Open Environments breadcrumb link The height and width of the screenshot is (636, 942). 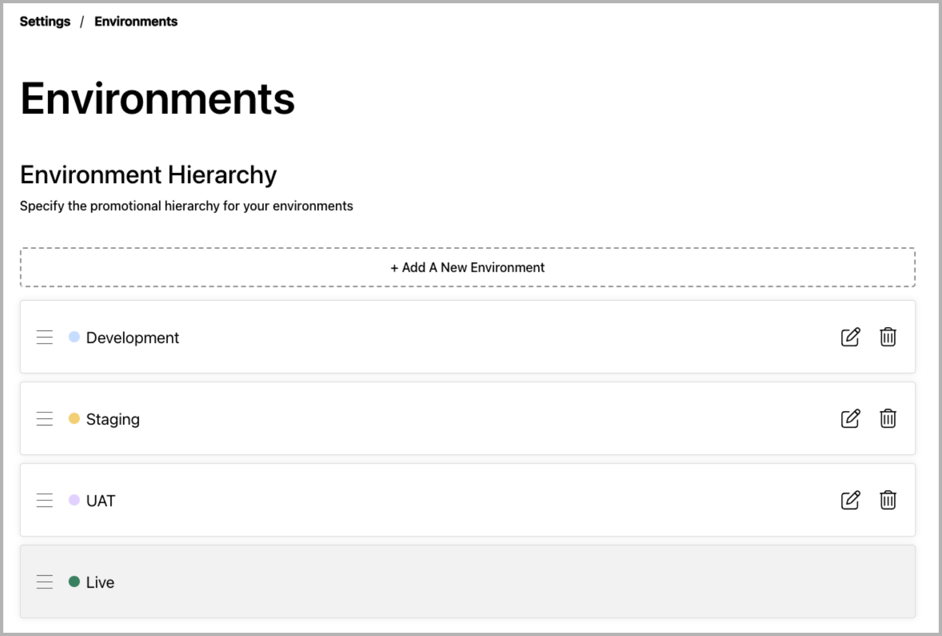point(136,22)
